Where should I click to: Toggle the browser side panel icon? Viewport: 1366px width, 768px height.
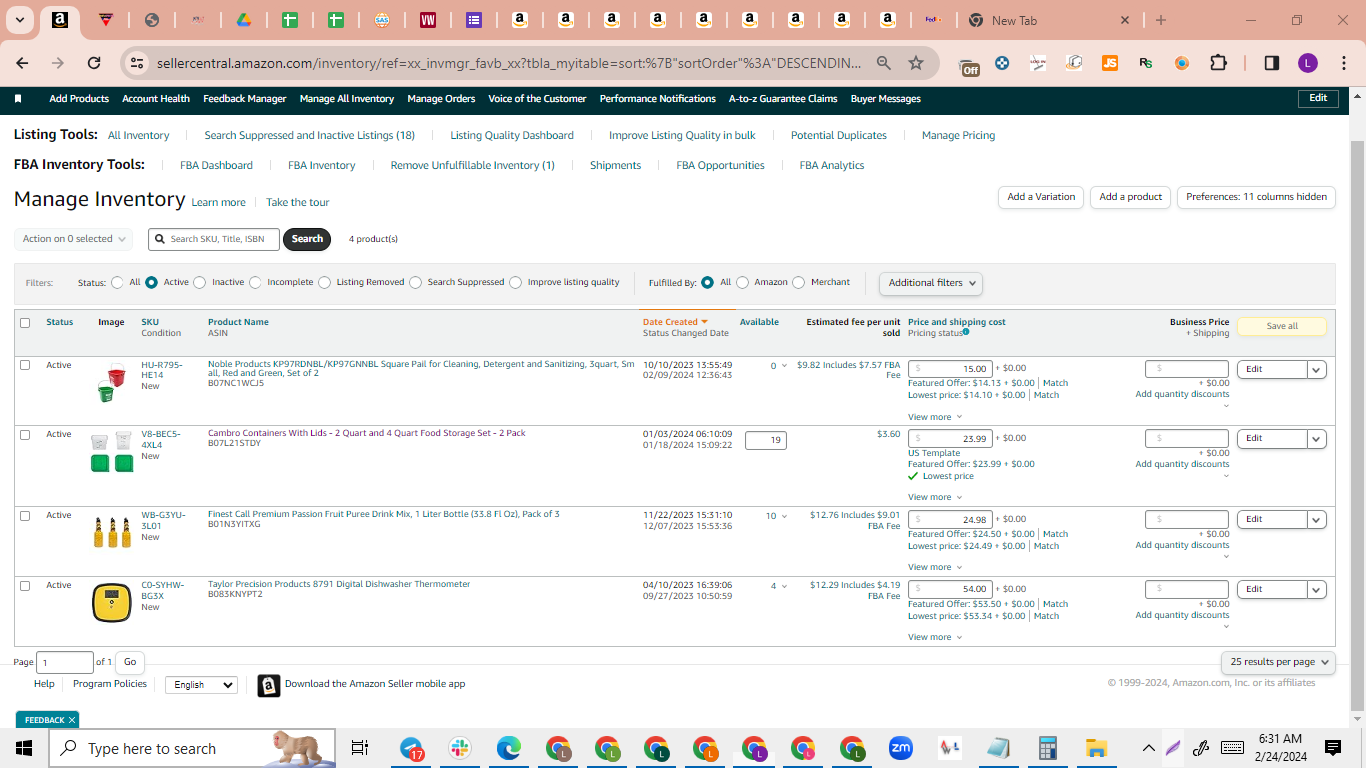pyautogui.click(x=1272, y=63)
